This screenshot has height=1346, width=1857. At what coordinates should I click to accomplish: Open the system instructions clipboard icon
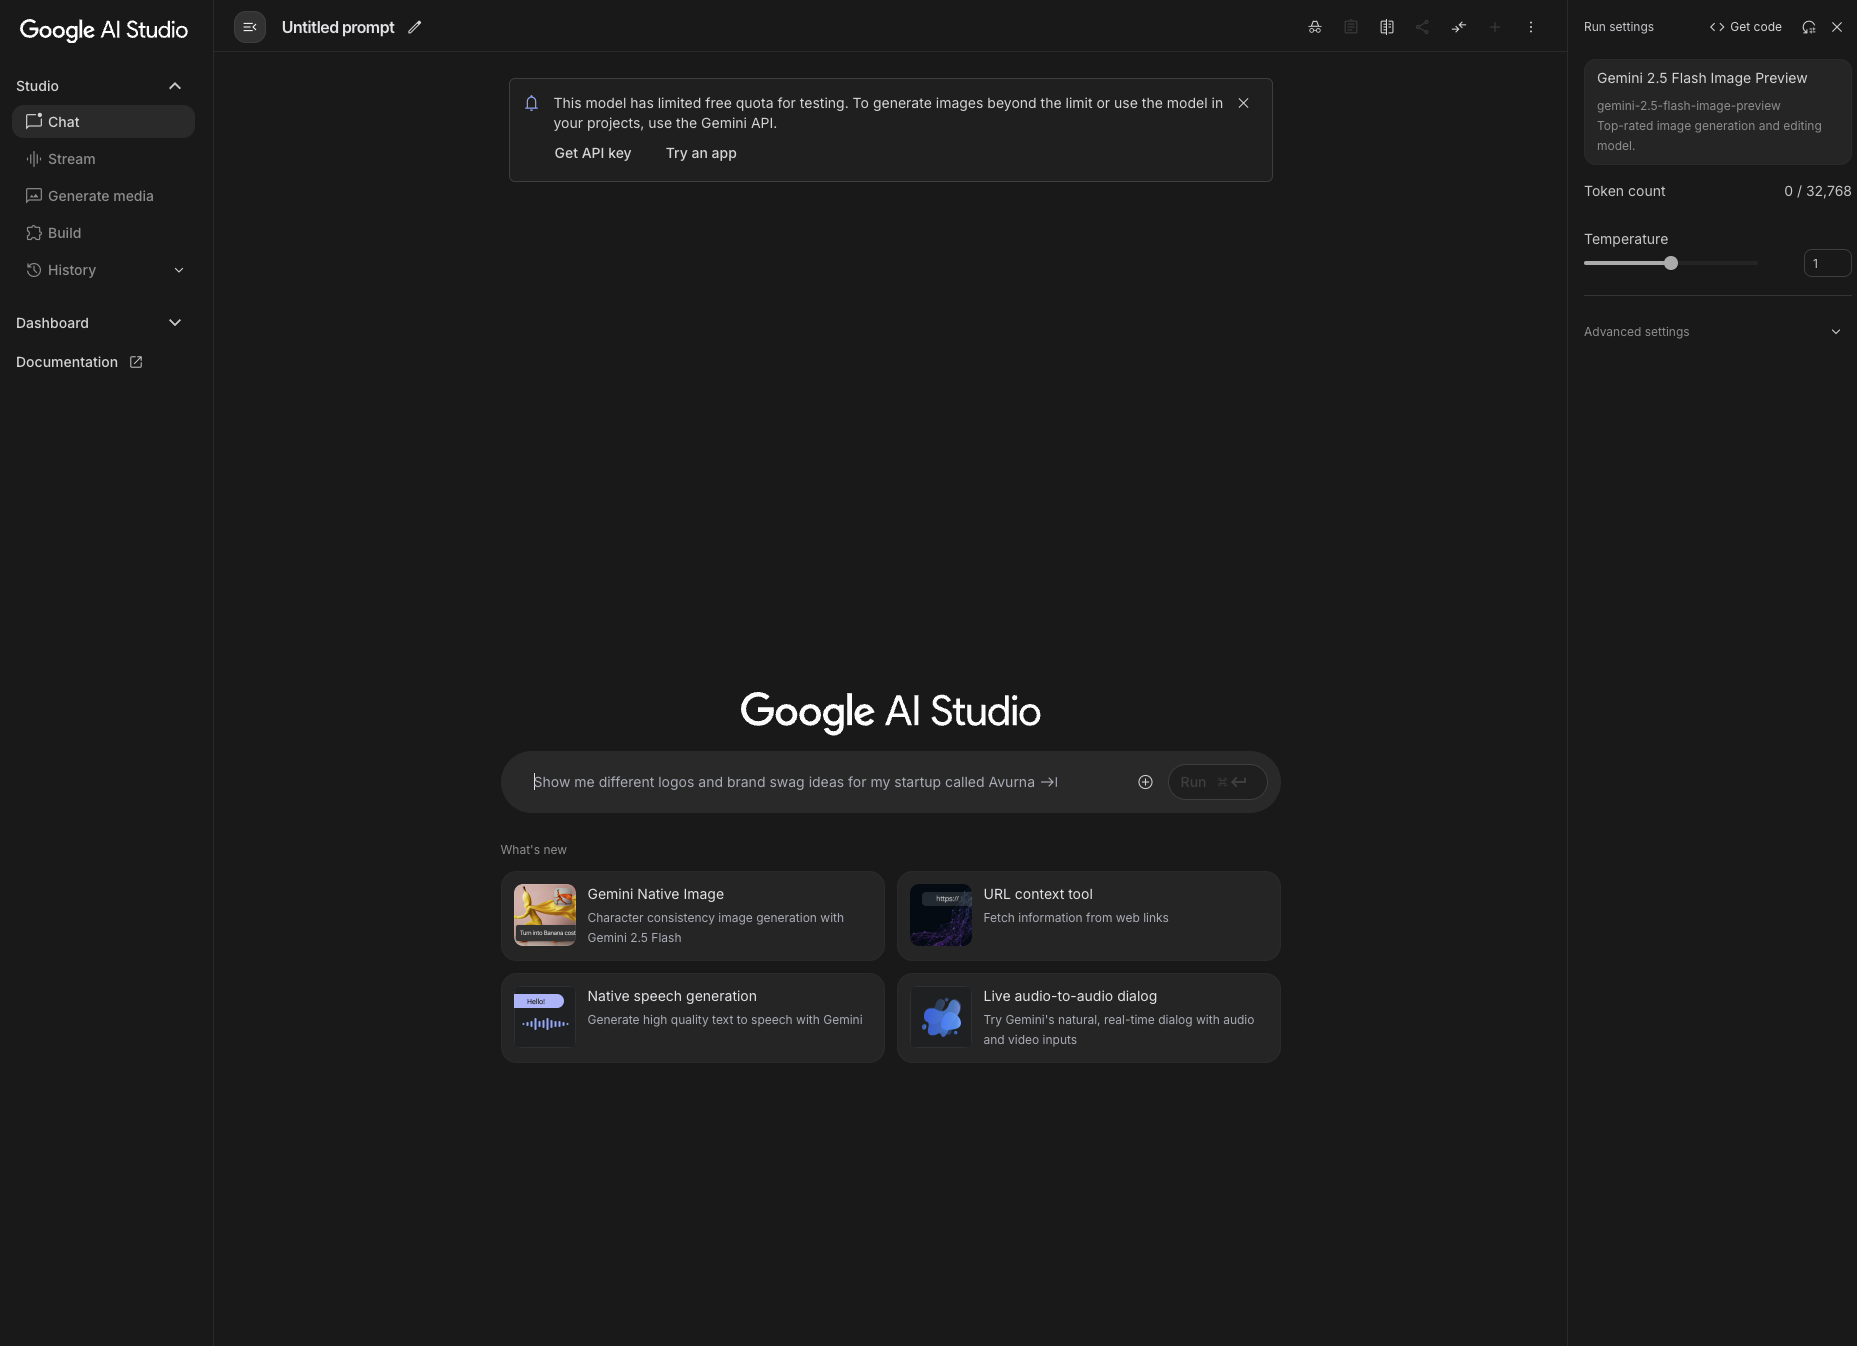click(x=1351, y=27)
